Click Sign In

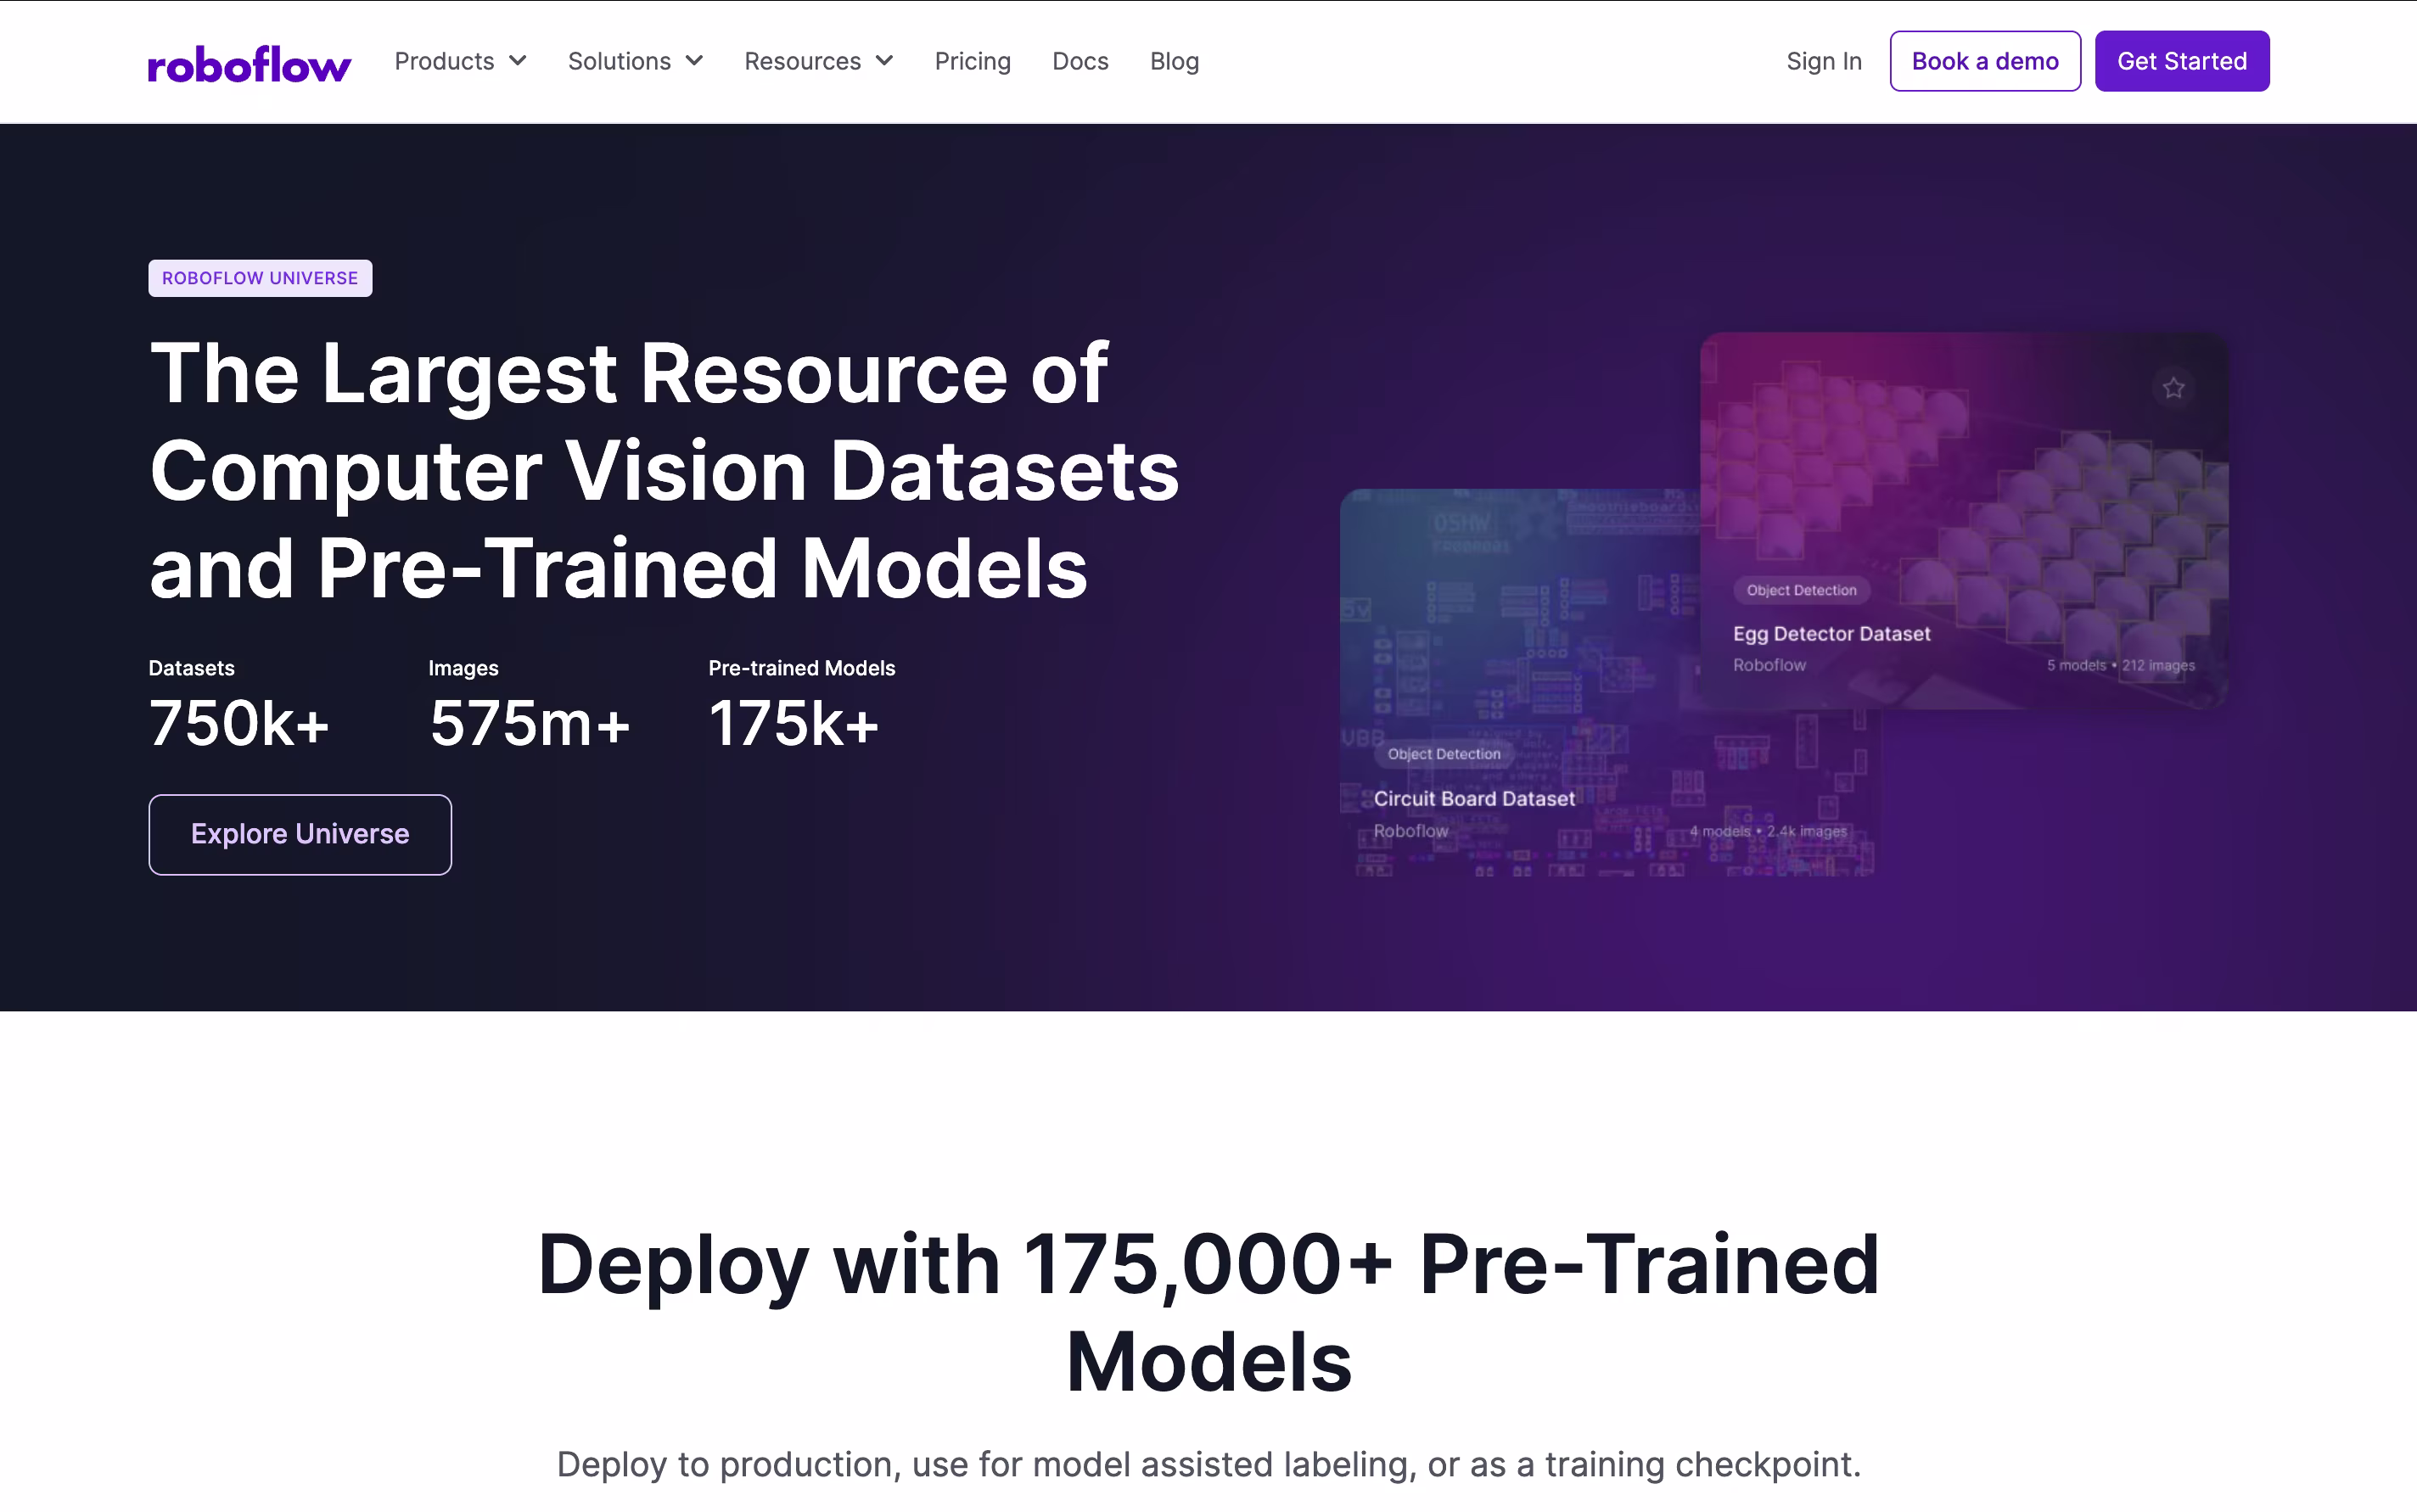1823,61
